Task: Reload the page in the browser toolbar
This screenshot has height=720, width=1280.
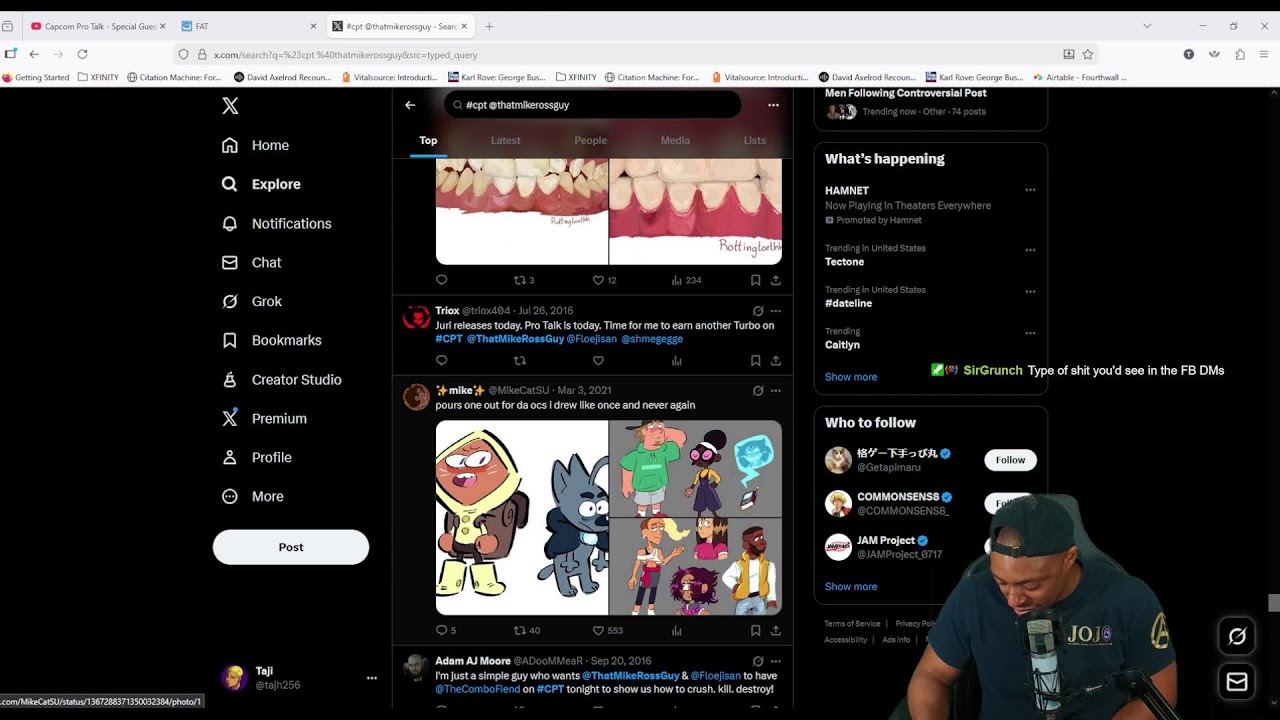Action: 82,54
